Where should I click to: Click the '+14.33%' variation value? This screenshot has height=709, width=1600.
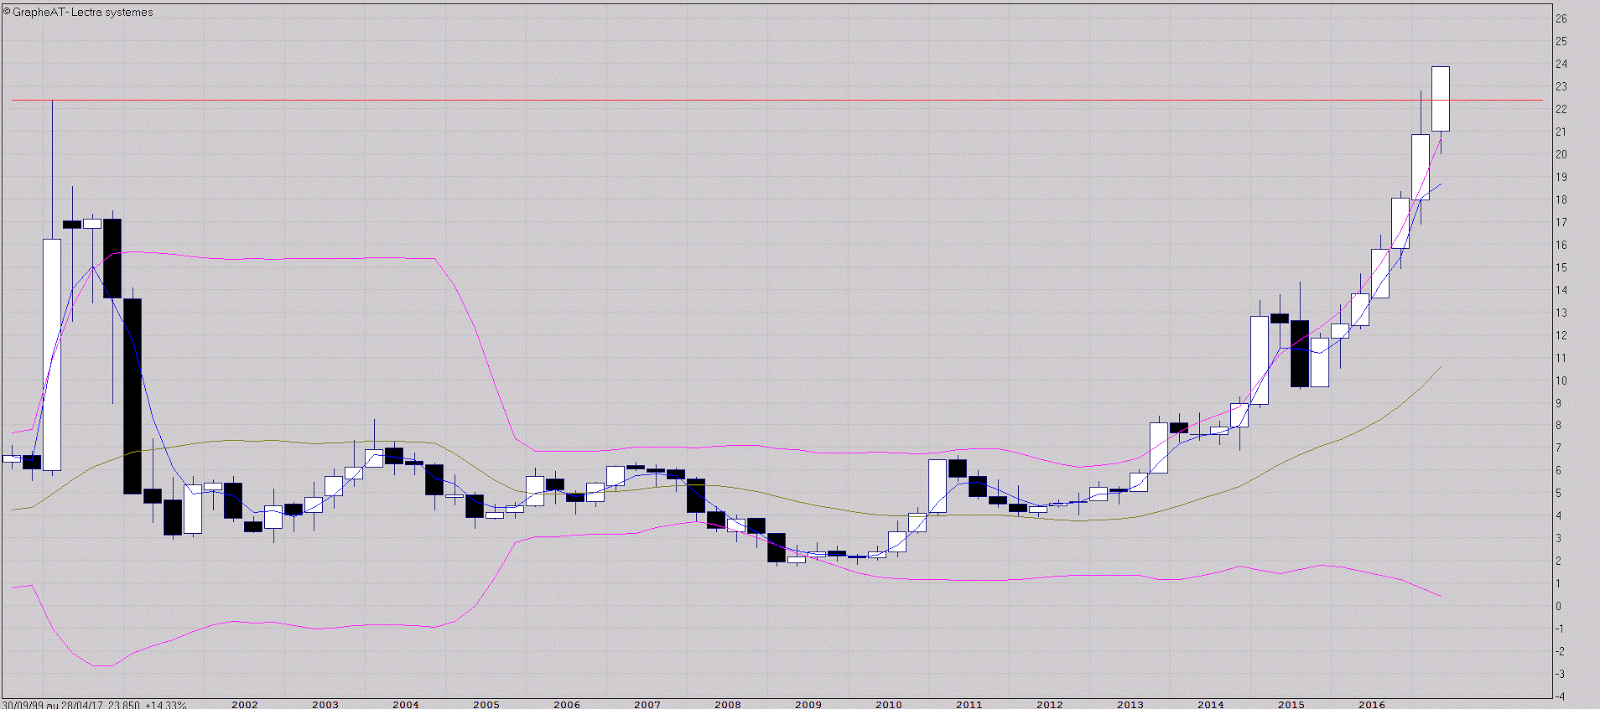pos(166,705)
